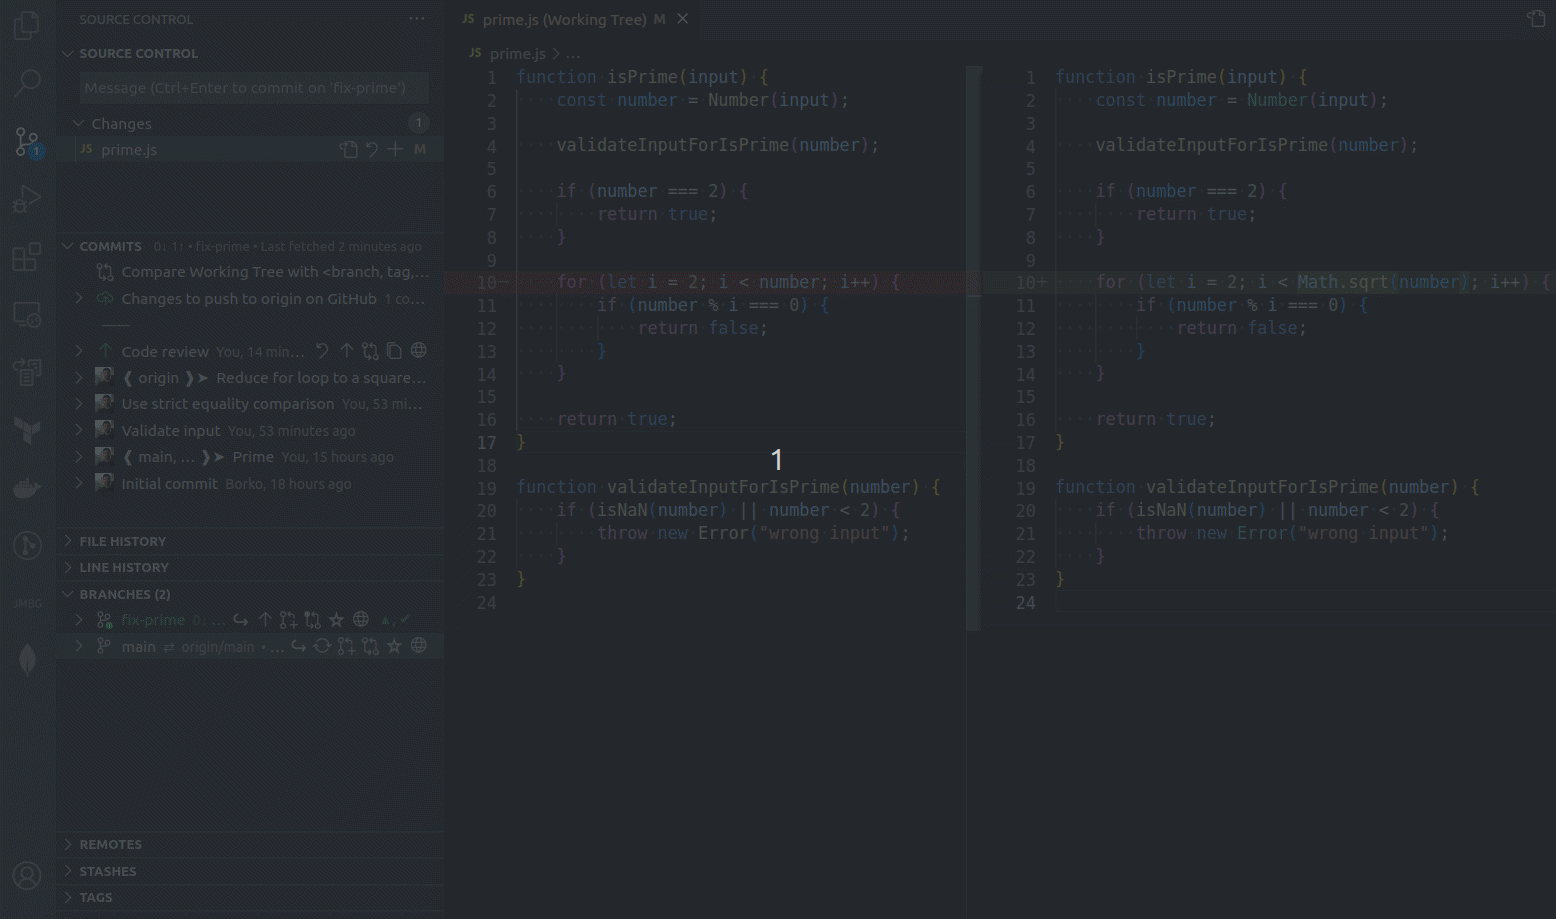This screenshot has height=919, width=1556.
Task: Copy SHA of Code review commit
Action: click(x=394, y=351)
